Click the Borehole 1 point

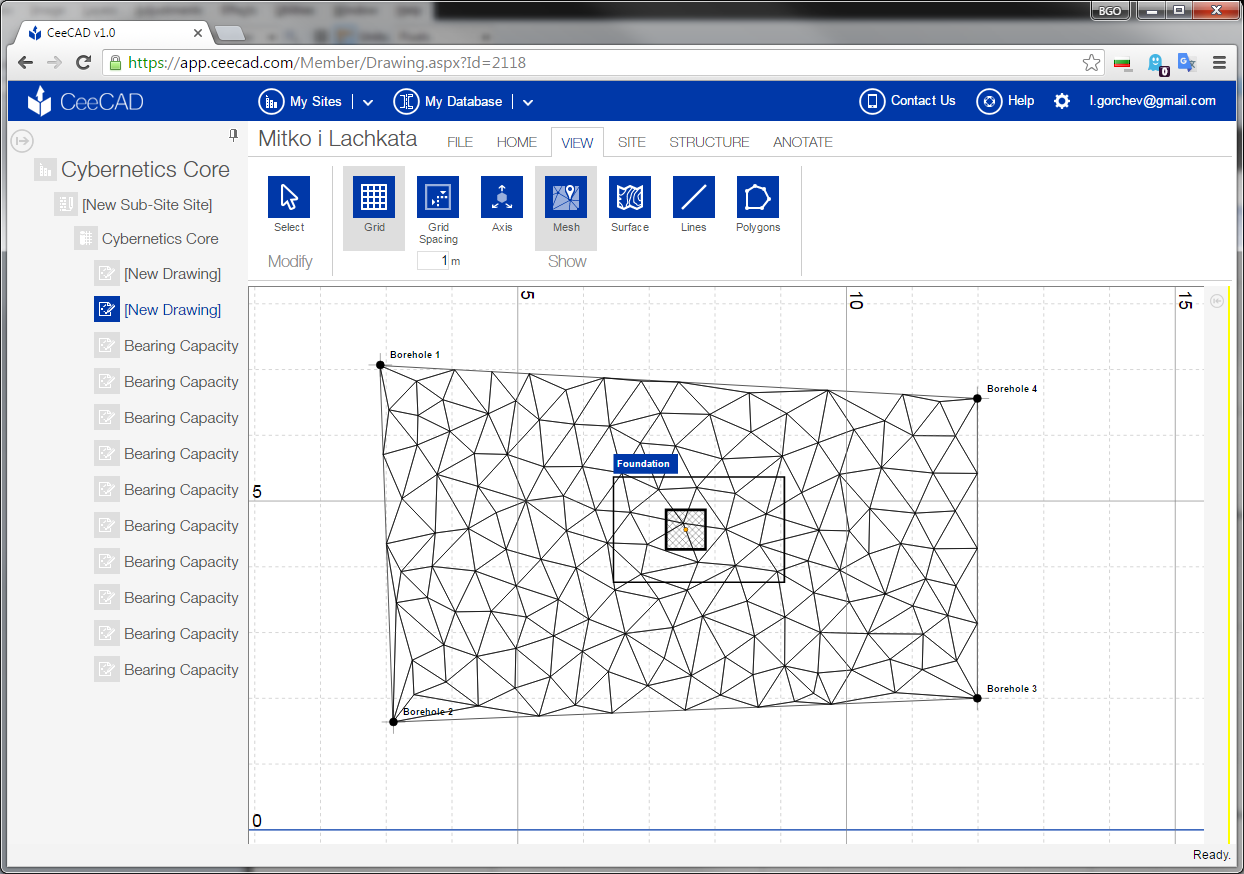tap(380, 365)
